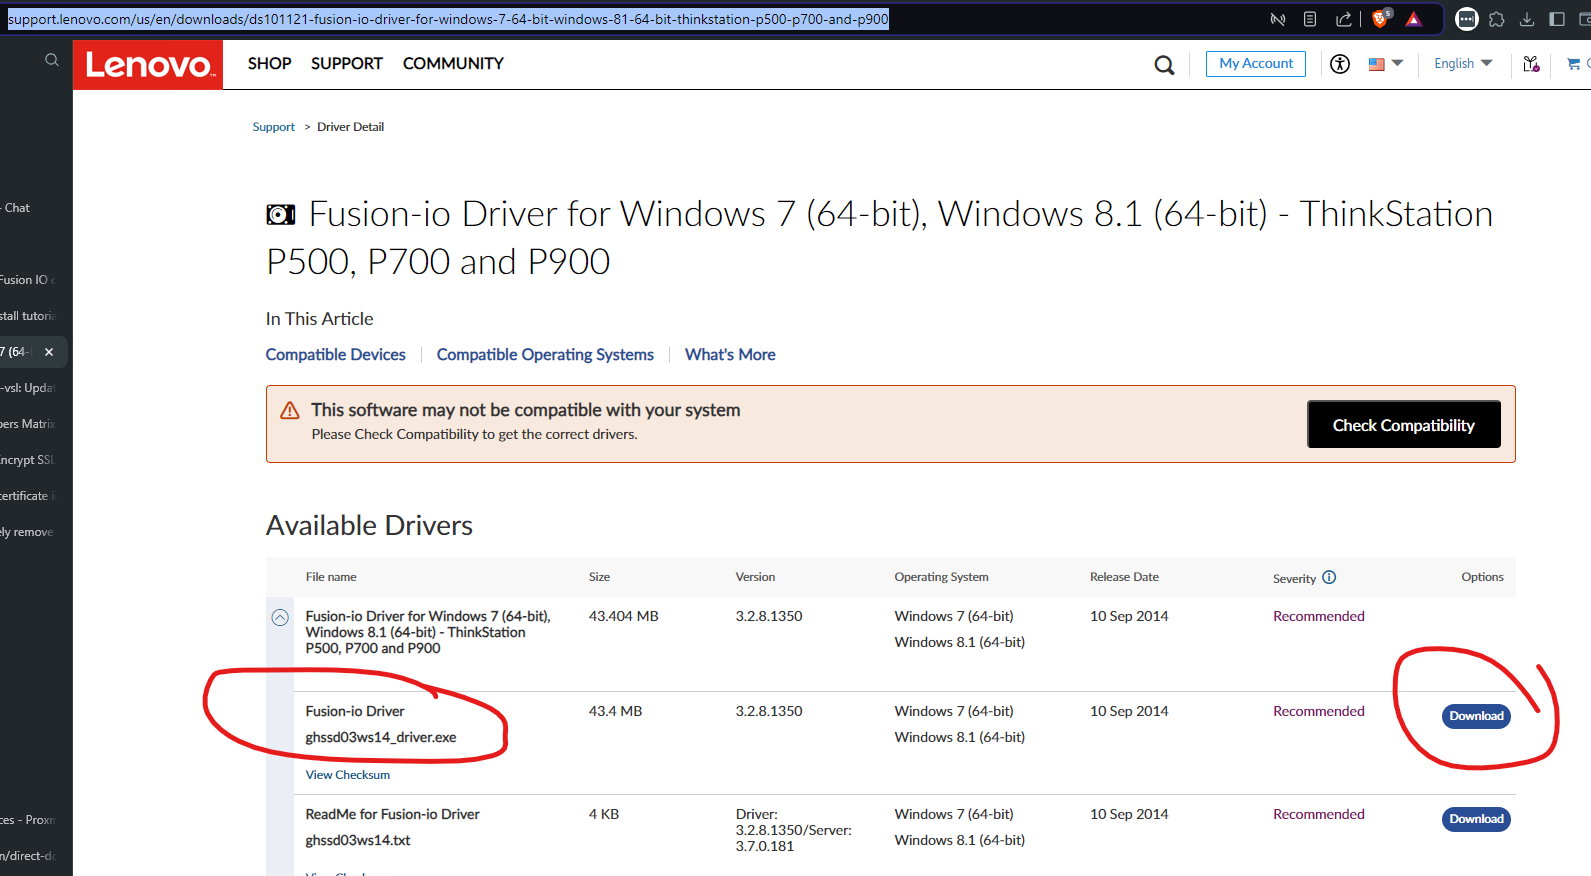Click the Lenovo logo
Screen dimensions: 1591x876
point(148,64)
